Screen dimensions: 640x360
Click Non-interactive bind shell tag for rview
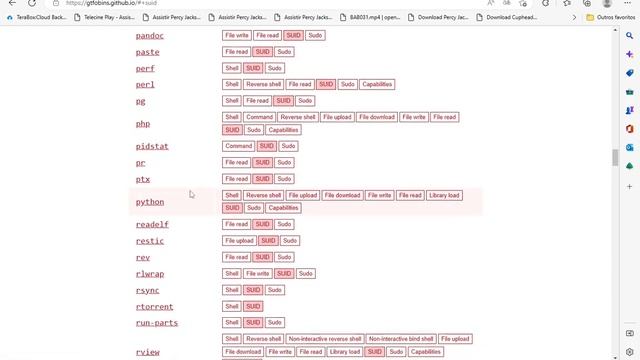(401, 339)
